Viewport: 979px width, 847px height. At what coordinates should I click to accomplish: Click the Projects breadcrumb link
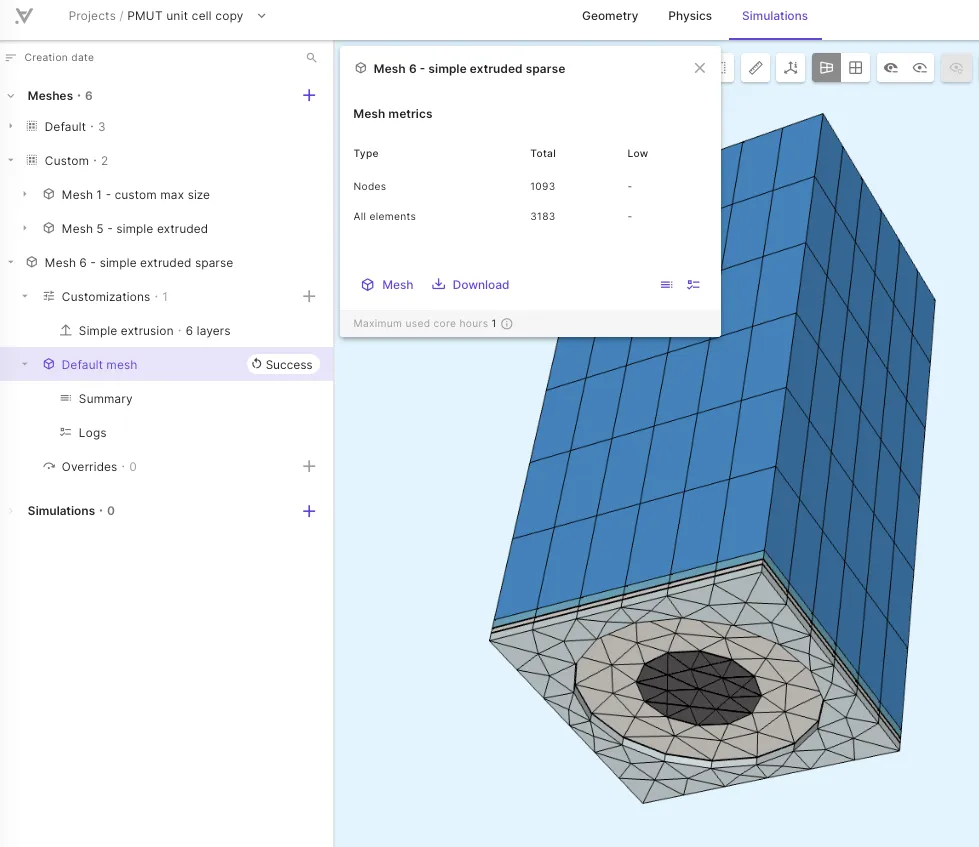92,16
